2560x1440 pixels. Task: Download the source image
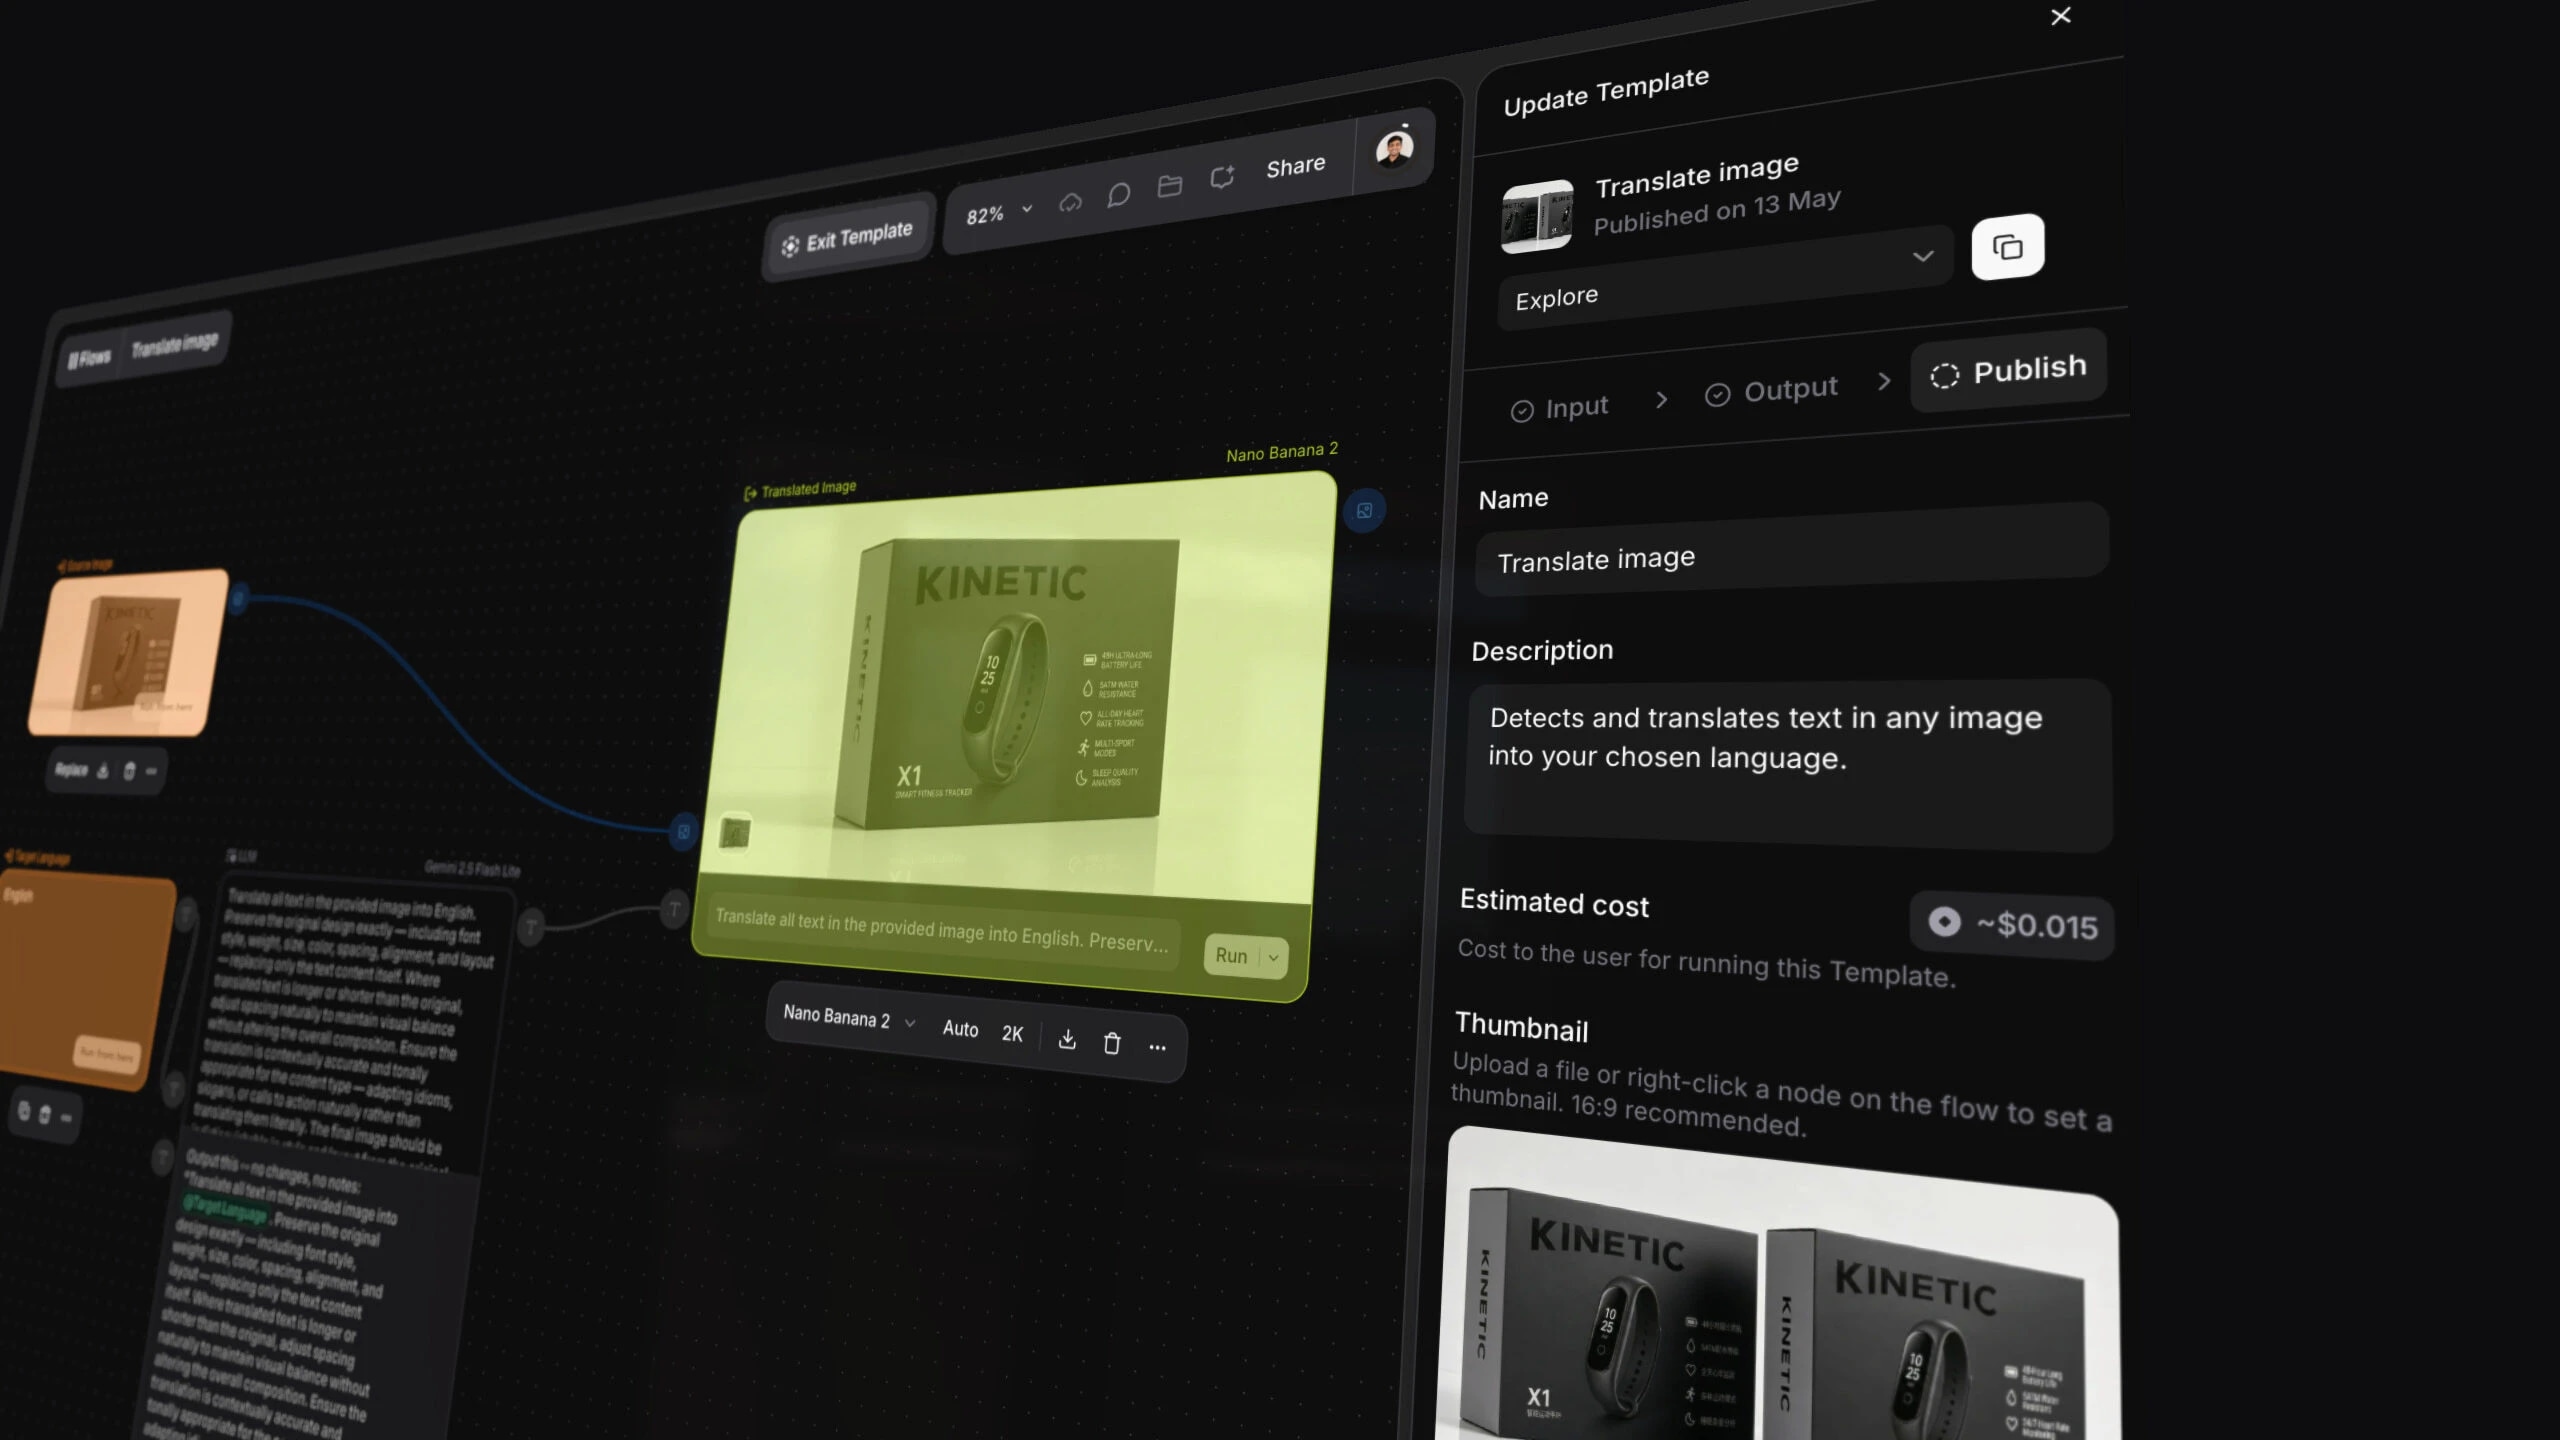103,770
